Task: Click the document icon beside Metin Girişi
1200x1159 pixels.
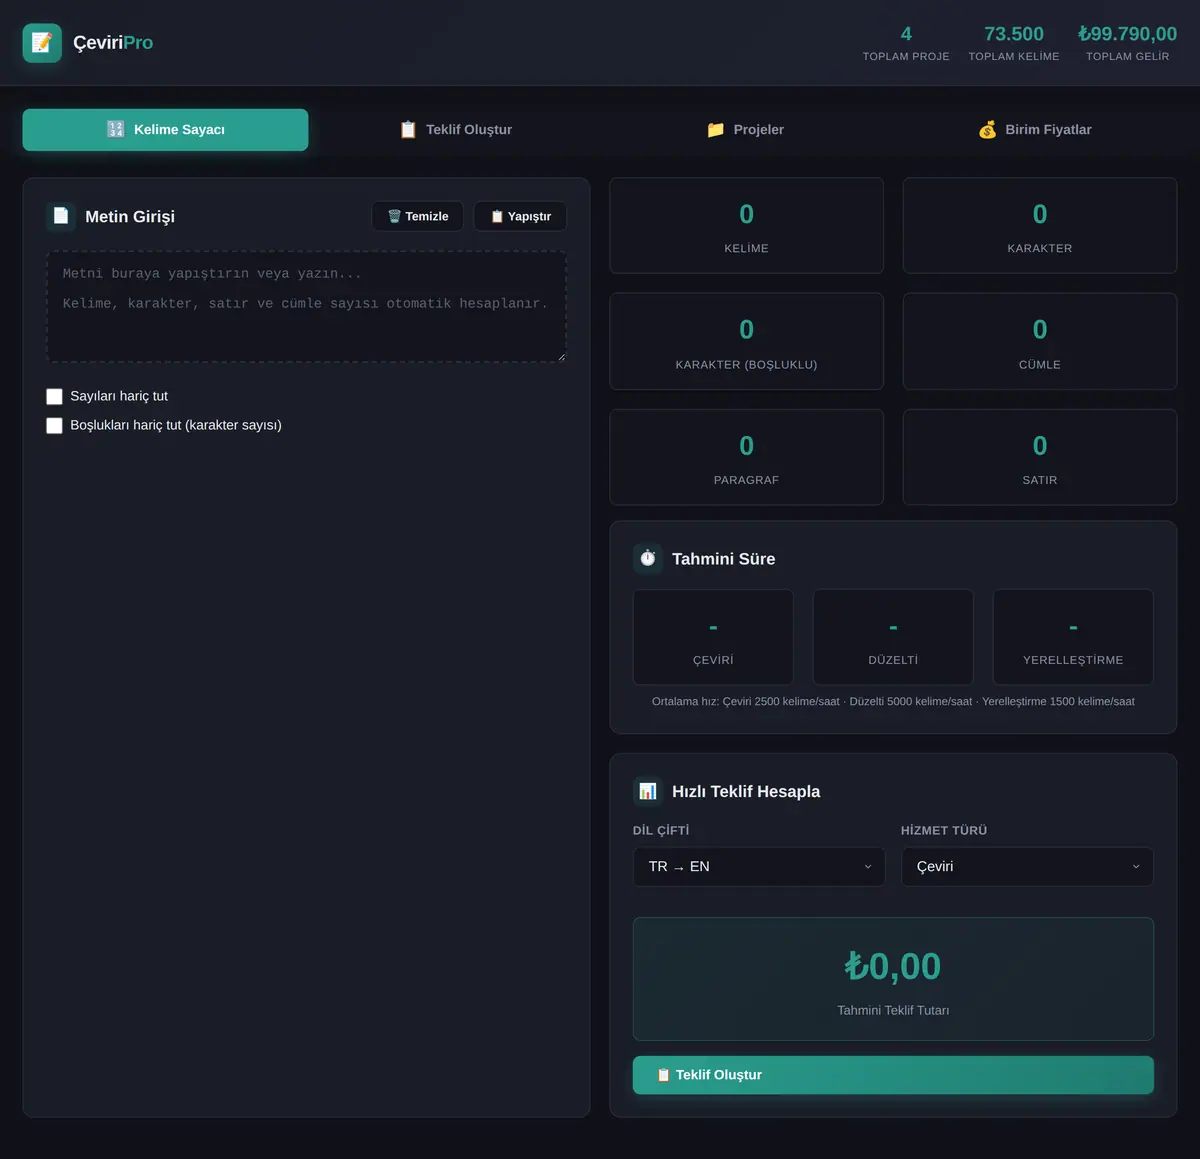Action: [61, 216]
